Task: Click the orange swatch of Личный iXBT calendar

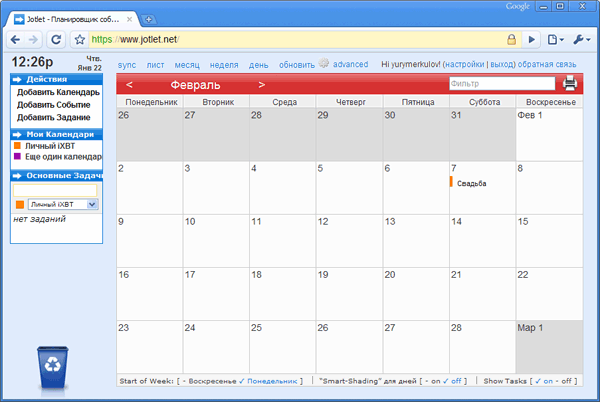Action: point(17,145)
